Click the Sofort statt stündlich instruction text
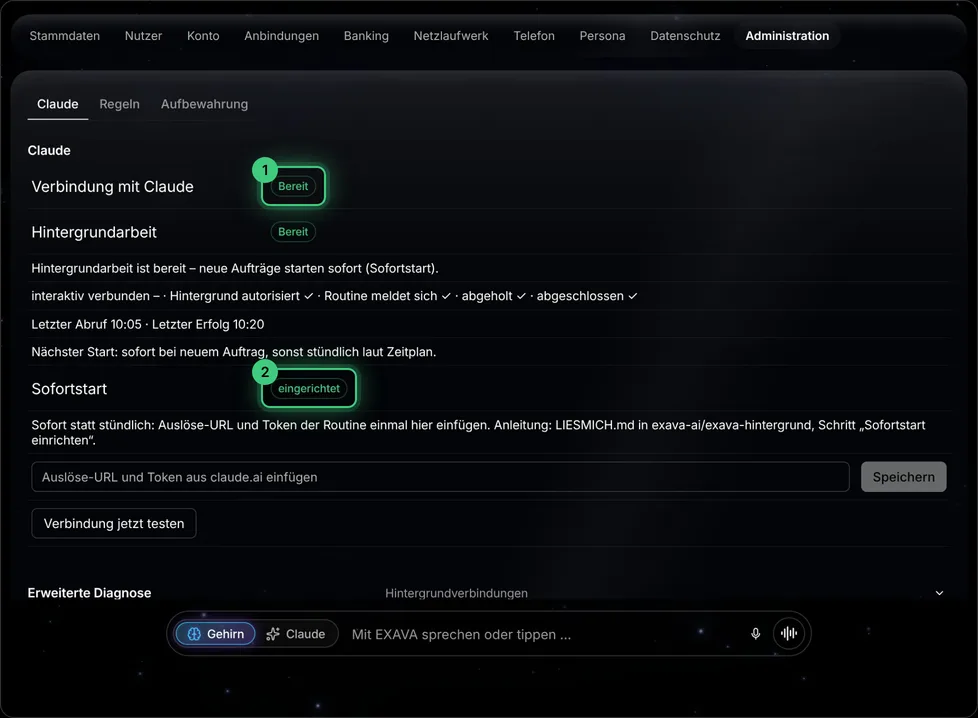This screenshot has height=718, width=978. pos(478,432)
